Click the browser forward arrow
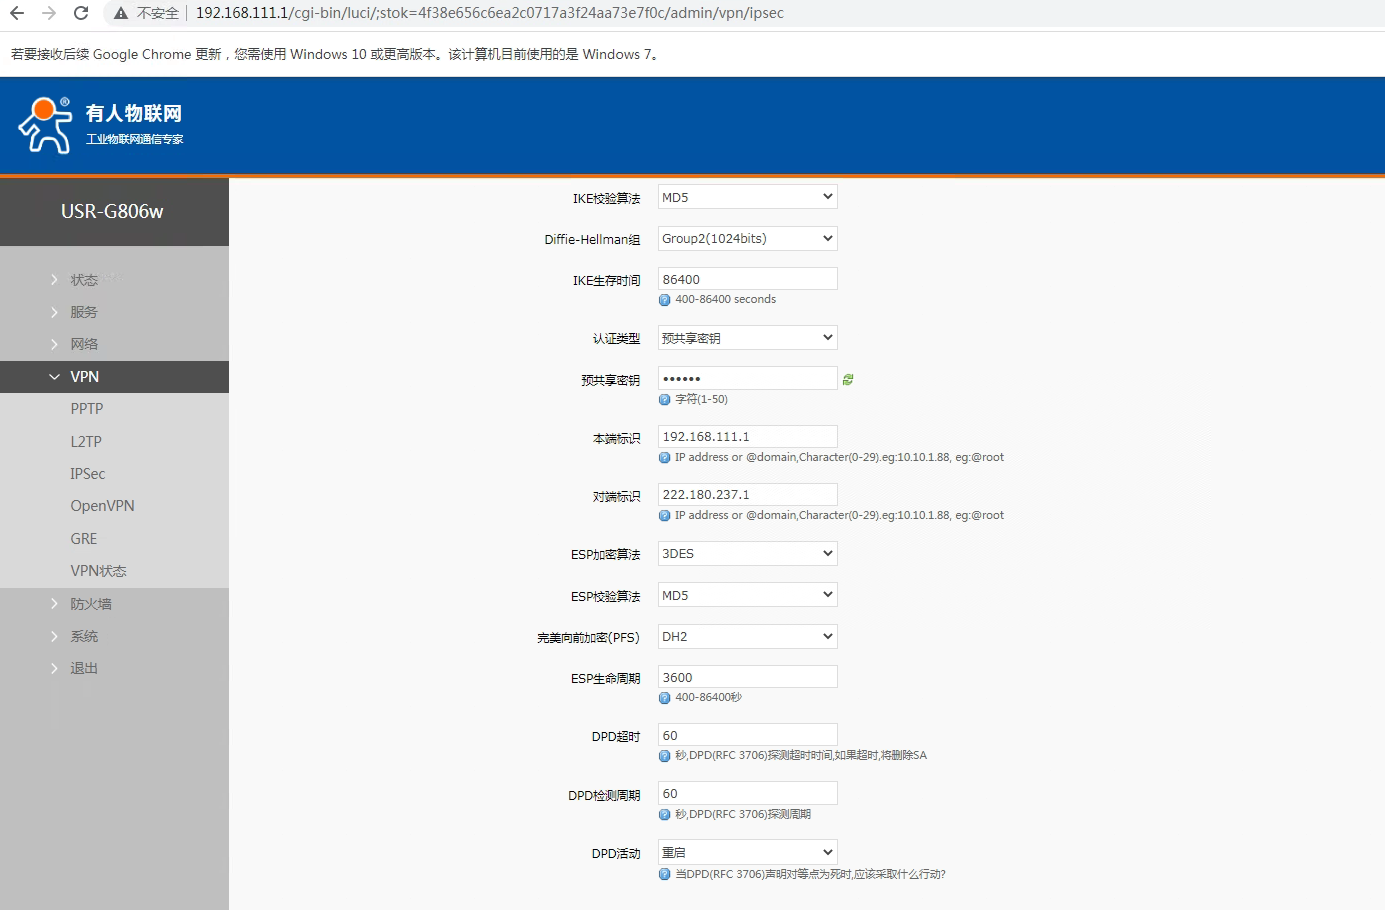Viewport: 1385px width, 910px height. pyautogui.click(x=49, y=13)
